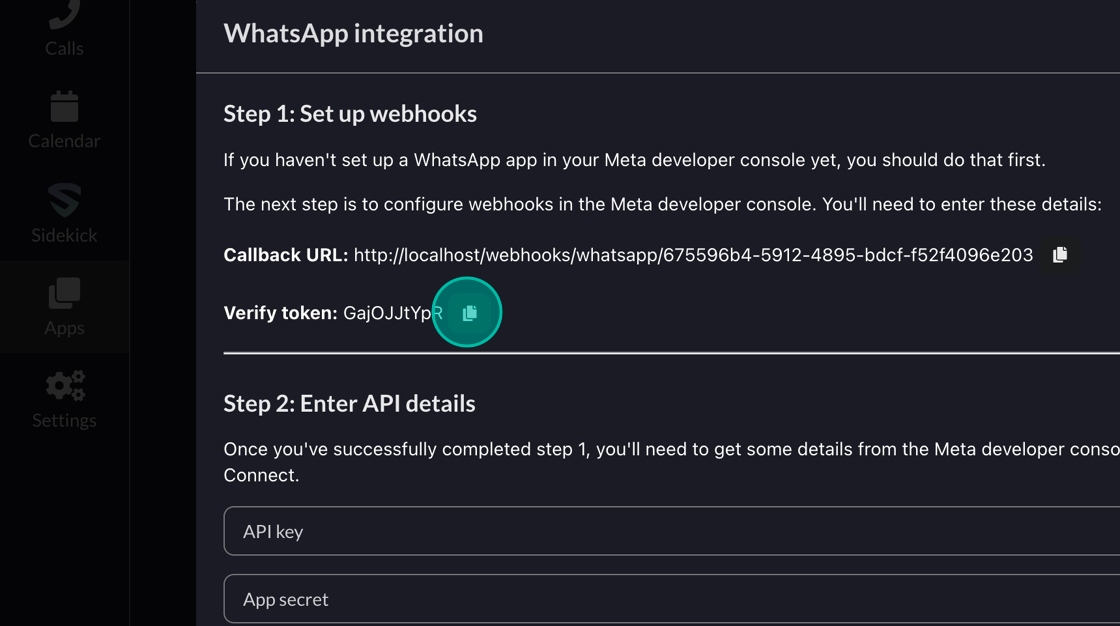The width and height of the screenshot is (1120, 626).
Task: Click the "Apps" sidebar label
Action: click(64, 328)
